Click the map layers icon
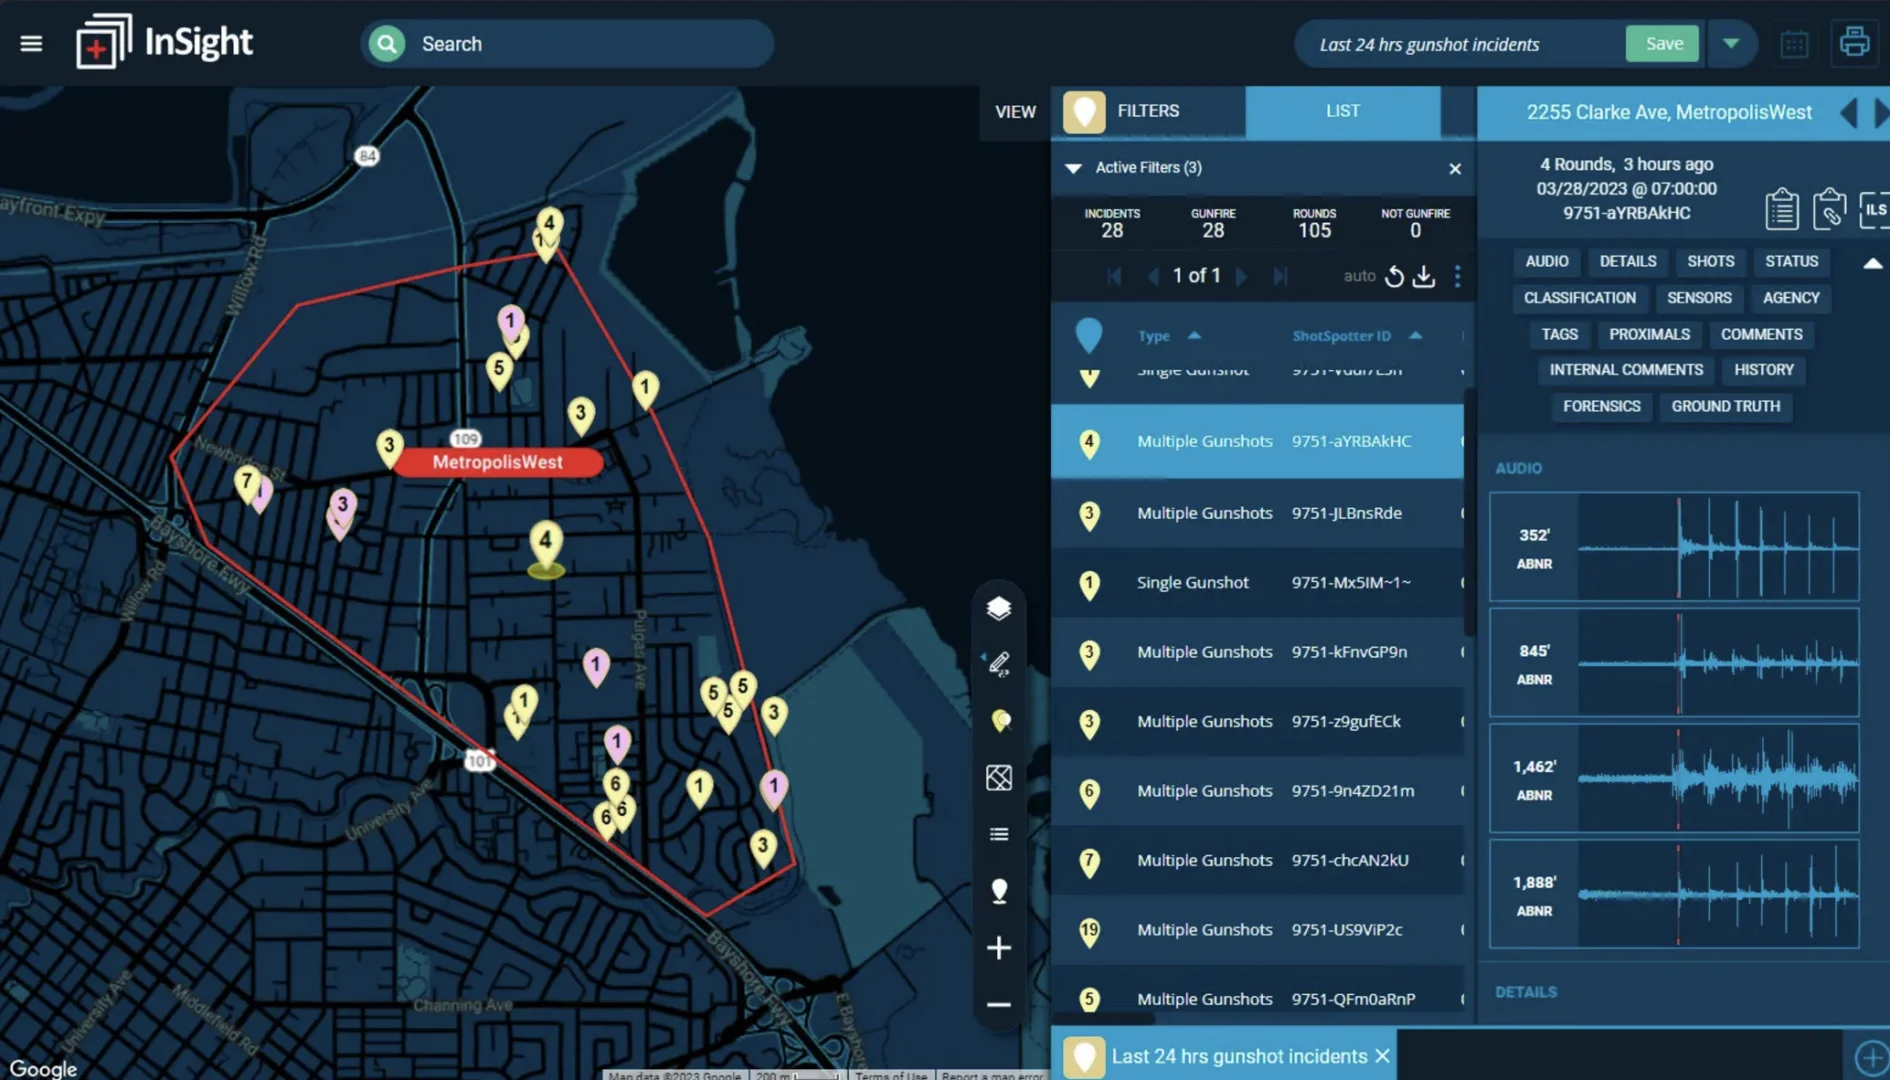The width and height of the screenshot is (1890, 1080). pyautogui.click(x=998, y=608)
